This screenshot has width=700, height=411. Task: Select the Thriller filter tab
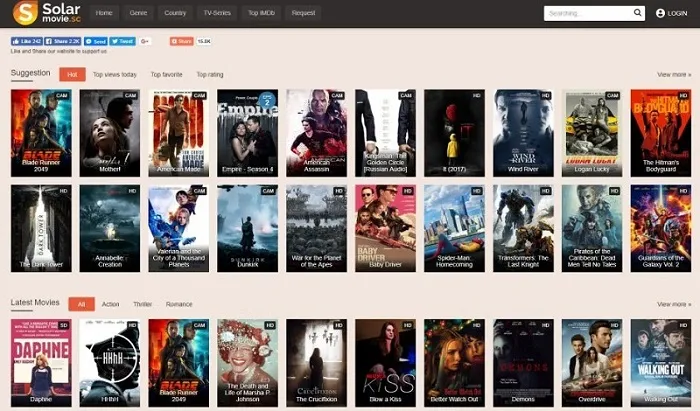tap(142, 304)
